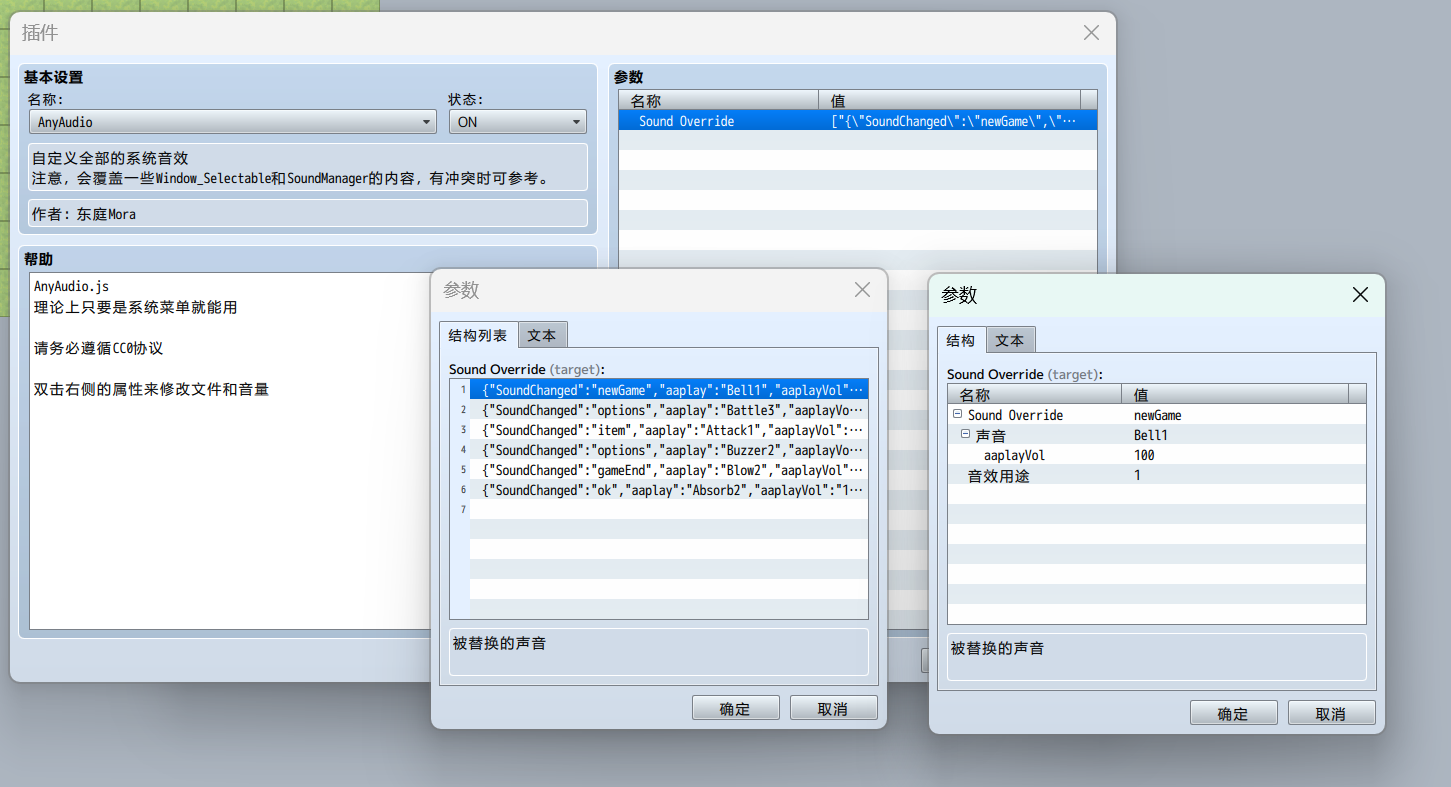Screen dimensions: 1451x787
Task: Select the 结构 tab in the front dialog
Action: (961, 340)
